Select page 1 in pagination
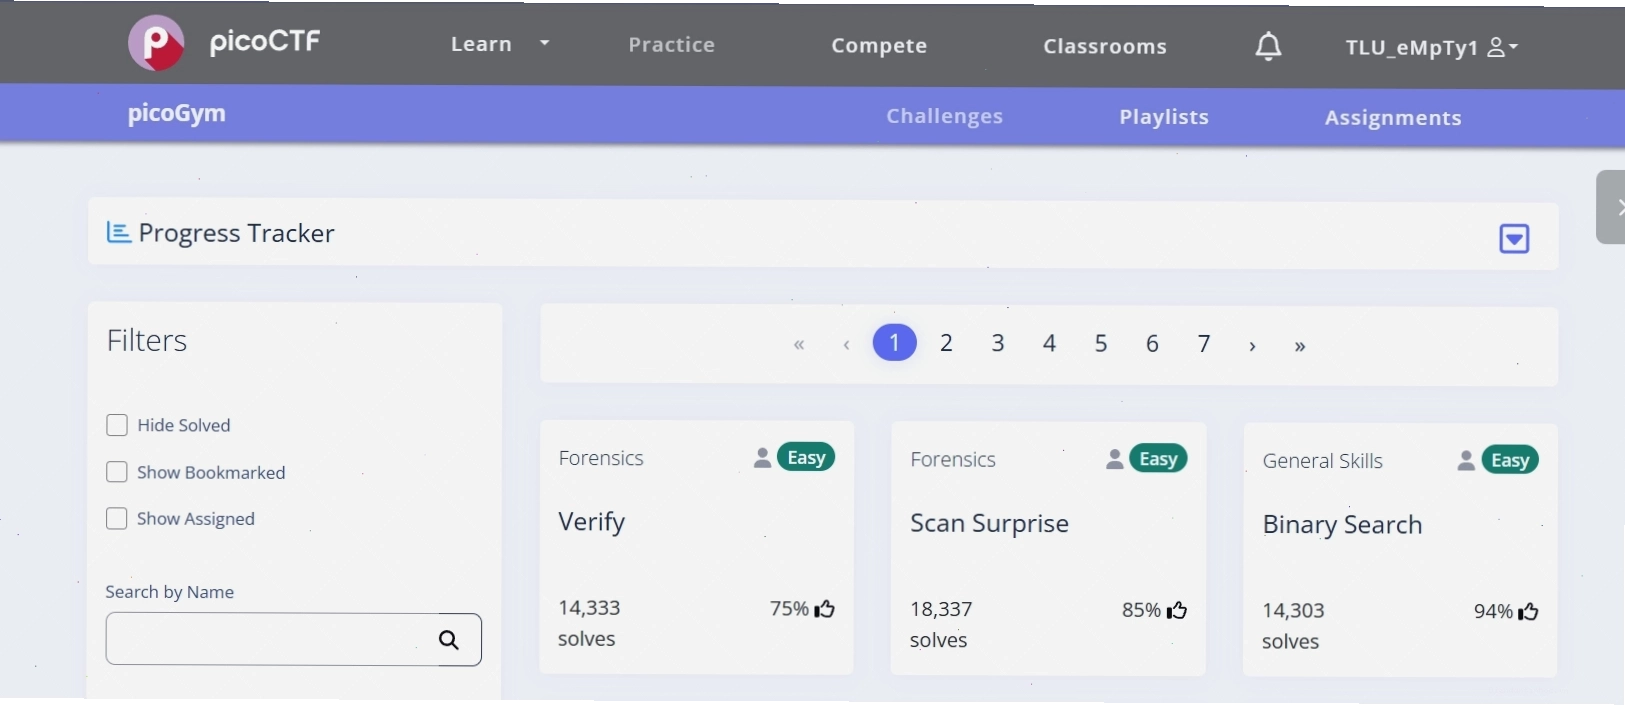Screen dimensions: 1625x707 click(895, 343)
